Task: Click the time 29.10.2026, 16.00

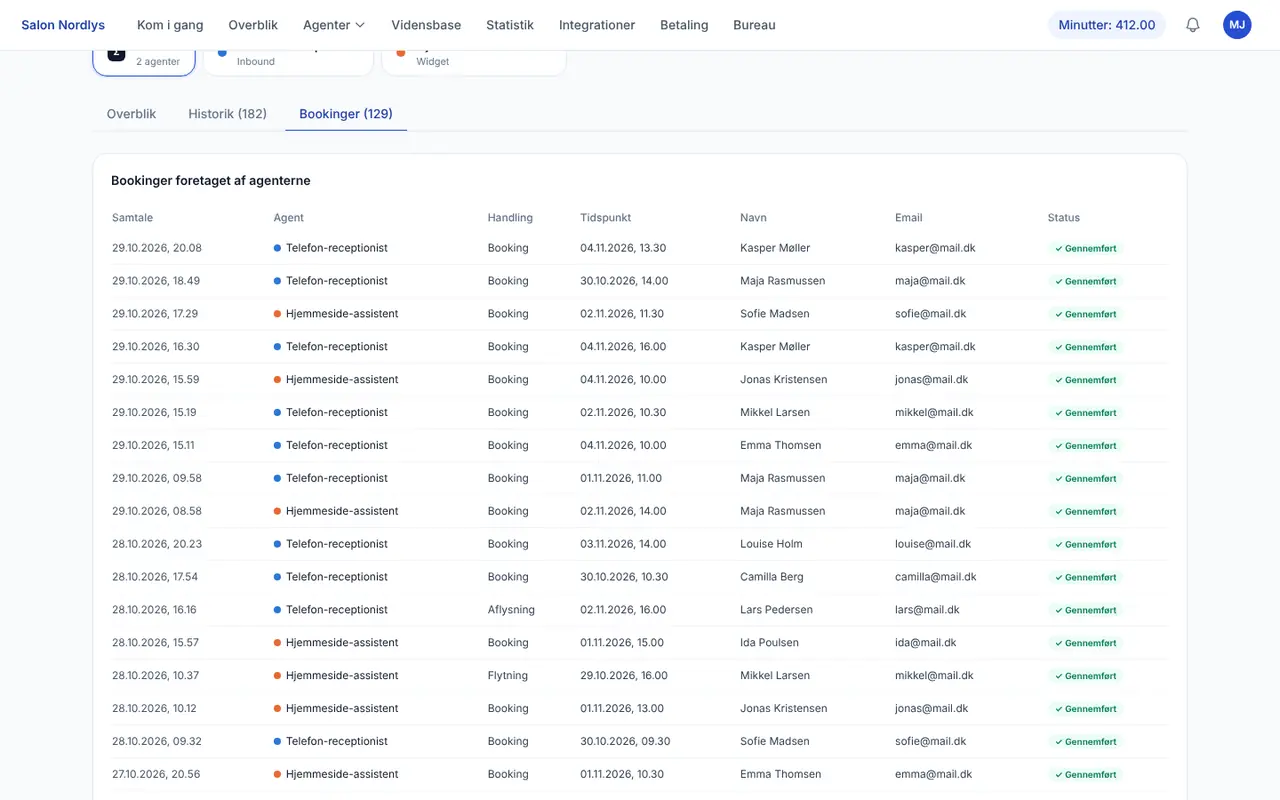Action: [624, 677]
